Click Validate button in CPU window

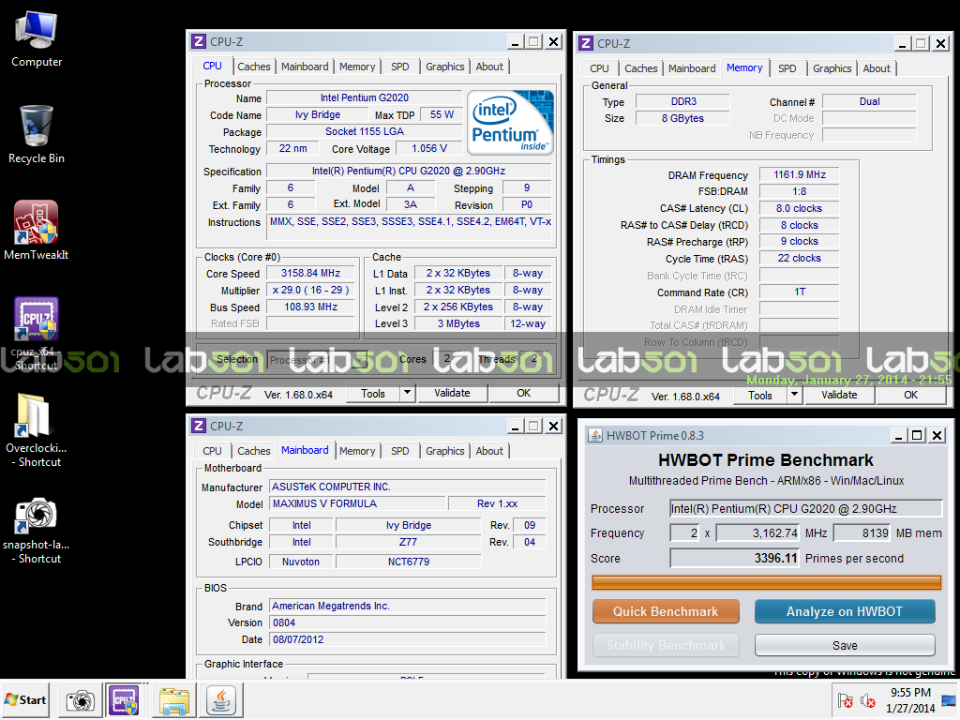pyautogui.click(x=452, y=394)
